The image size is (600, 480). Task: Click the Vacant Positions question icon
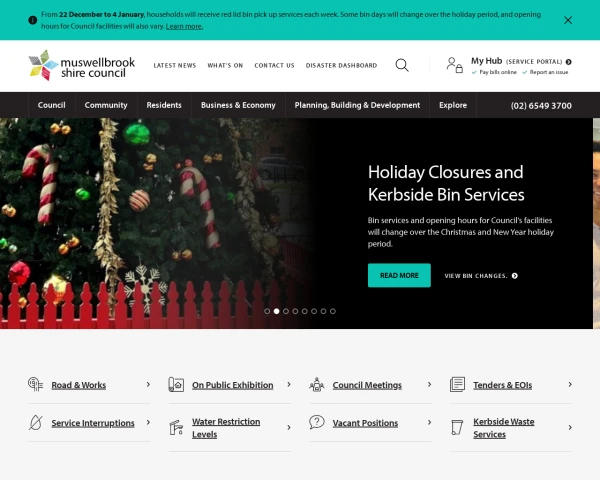[x=317, y=422]
